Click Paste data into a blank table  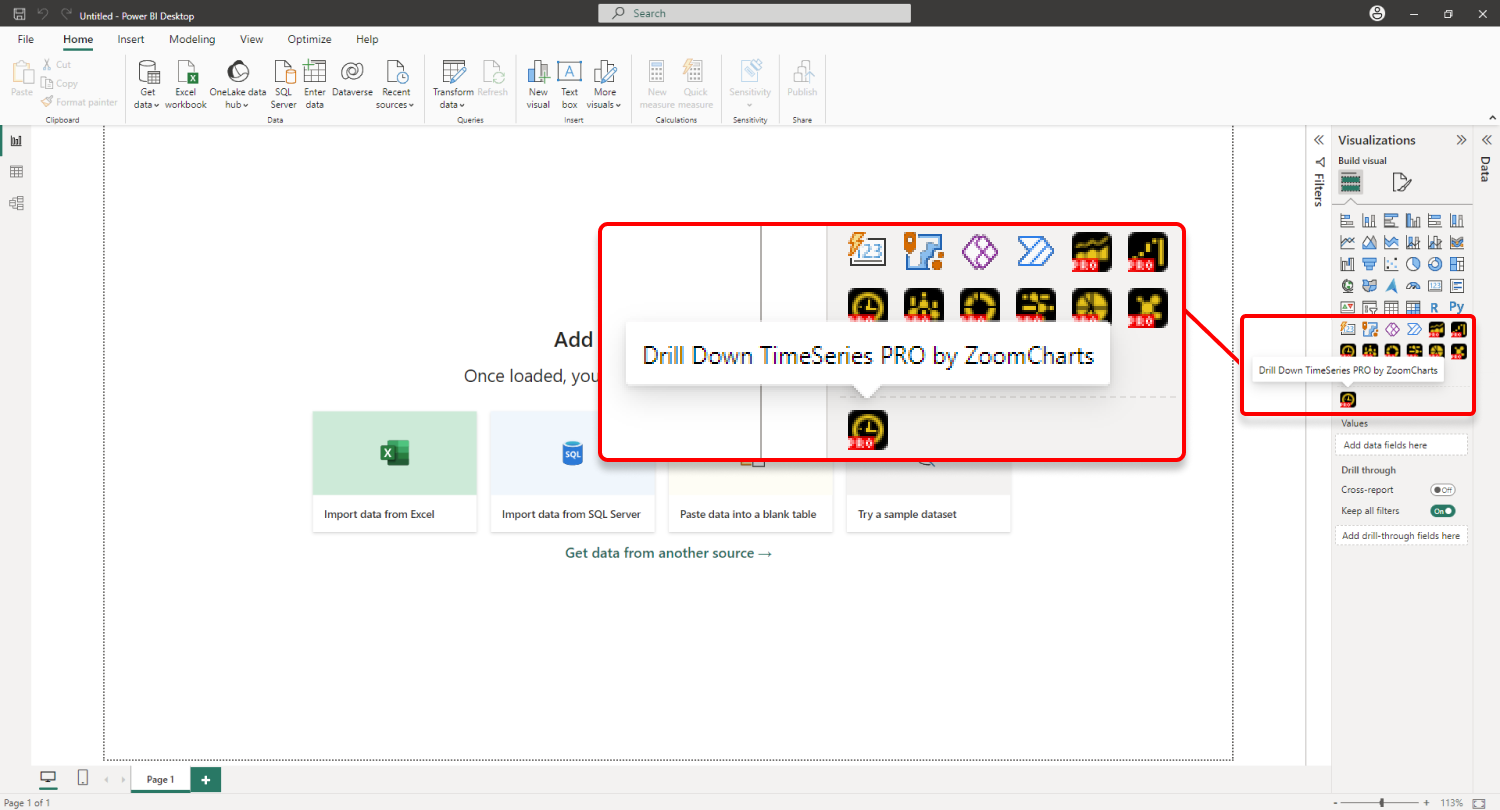point(750,471)
